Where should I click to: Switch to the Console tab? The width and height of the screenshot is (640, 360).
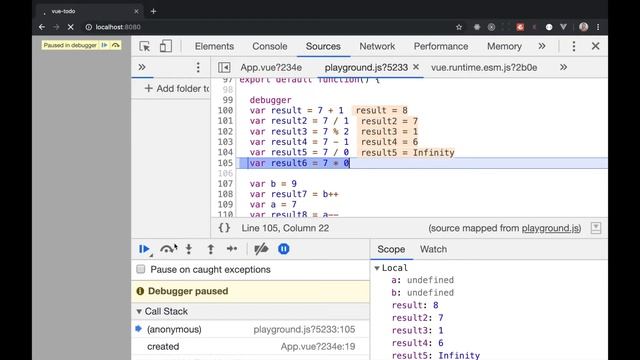(270, 46)
